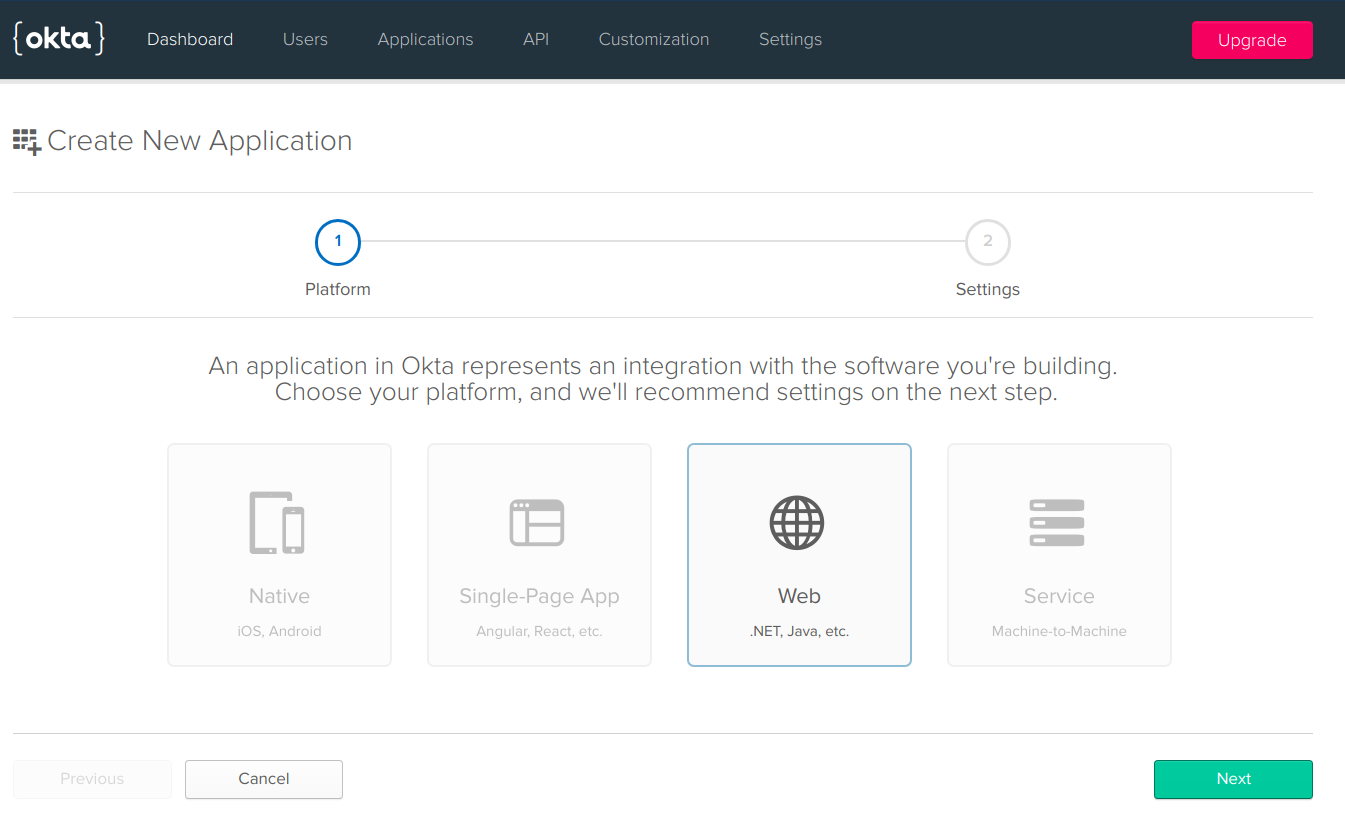
Task: Click the '.NET, Java, etc.' subtitle
Action: pyautogui.click(x=799, y=631)
